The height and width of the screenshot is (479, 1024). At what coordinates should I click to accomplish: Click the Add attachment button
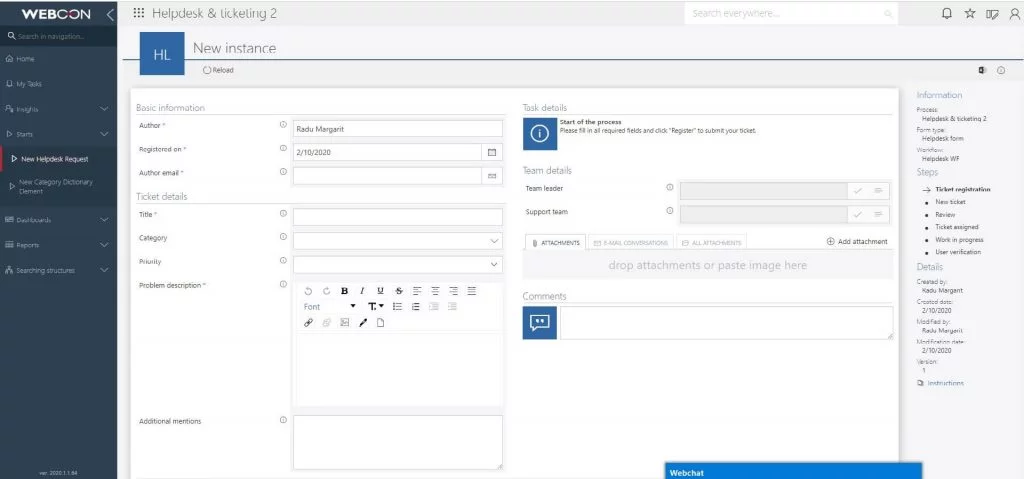click(x=857, y=242)
